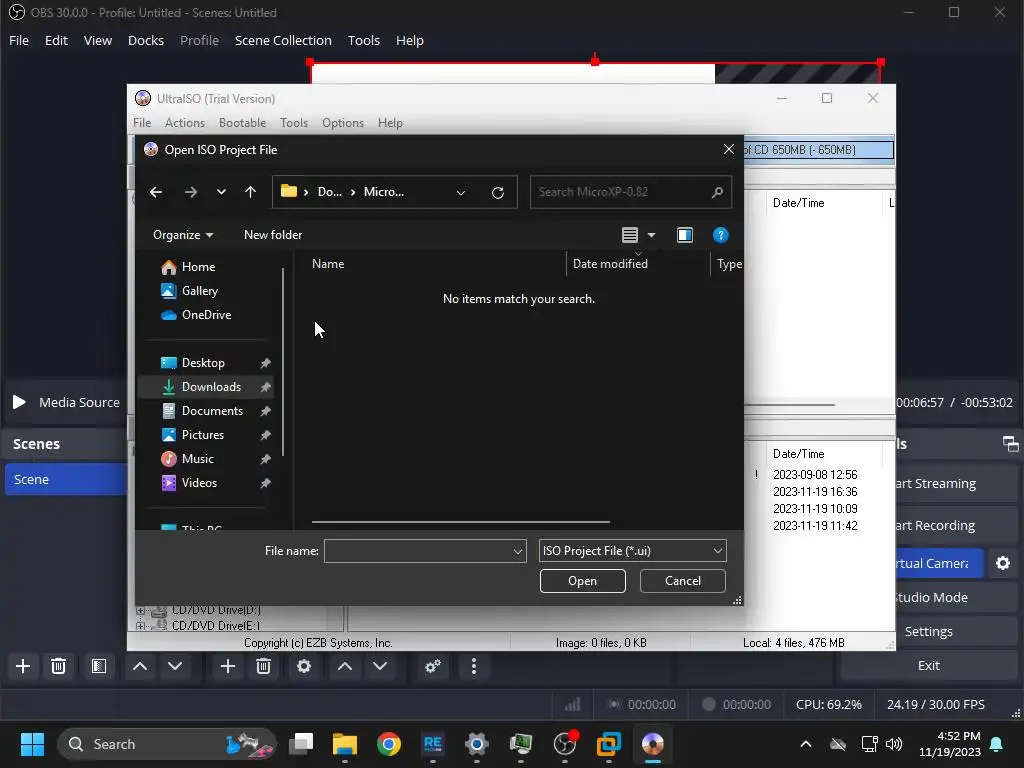The height and width of the screenshot is (768, 1024).
Task: Open OneDrive in the navigation pane
Action: pos(206,315)
